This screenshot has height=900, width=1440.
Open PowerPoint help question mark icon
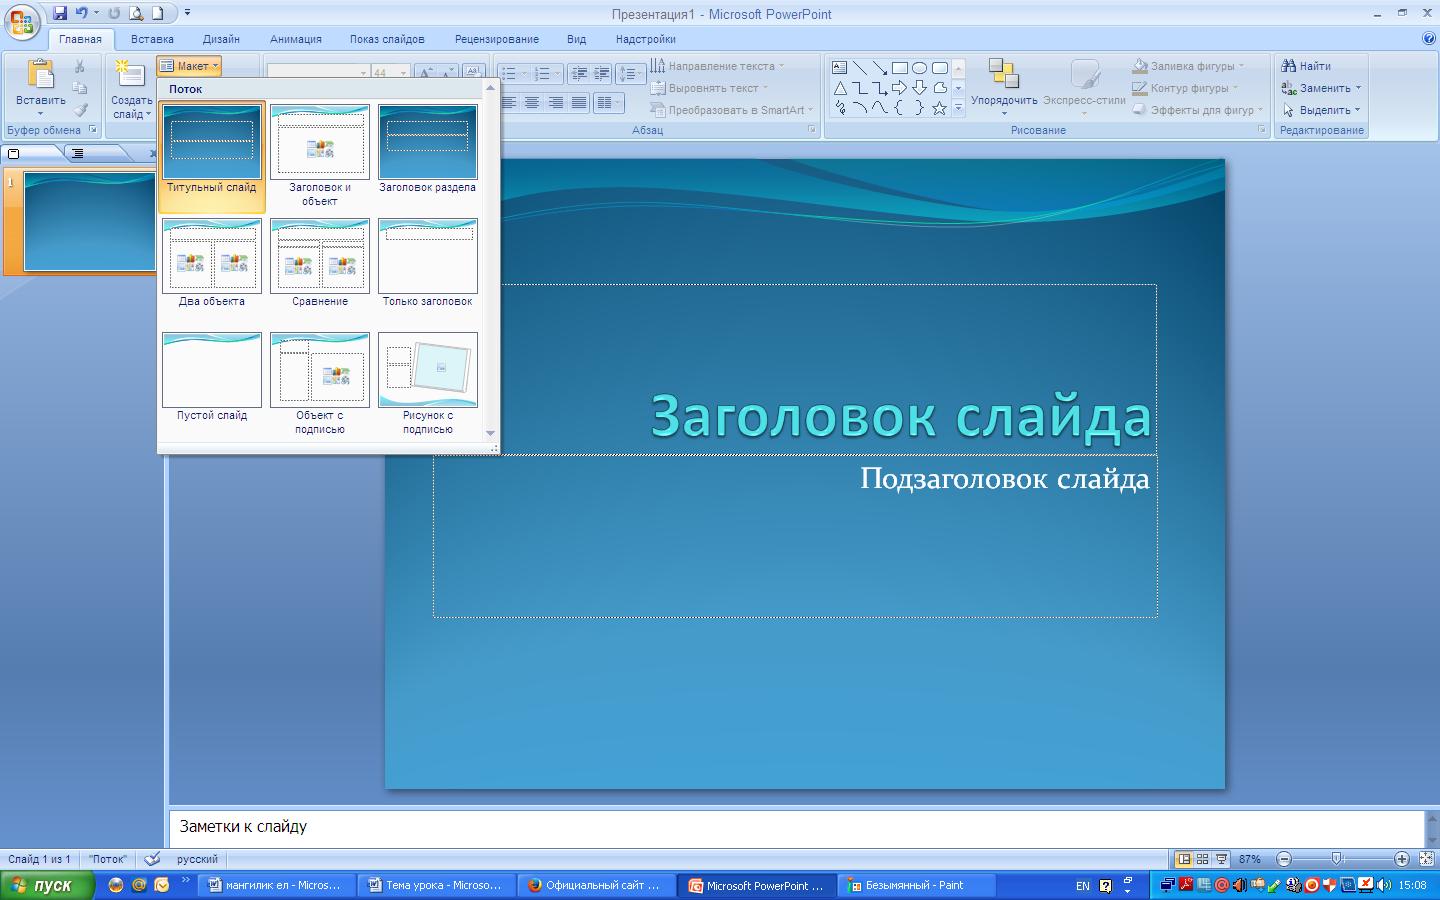(1428, 39)
